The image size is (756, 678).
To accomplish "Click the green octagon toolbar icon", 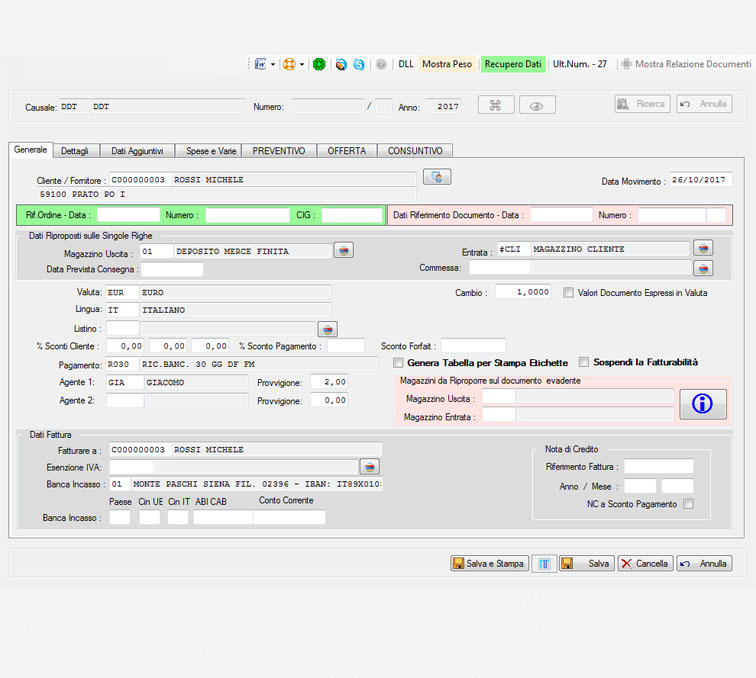I will (319, 64).
